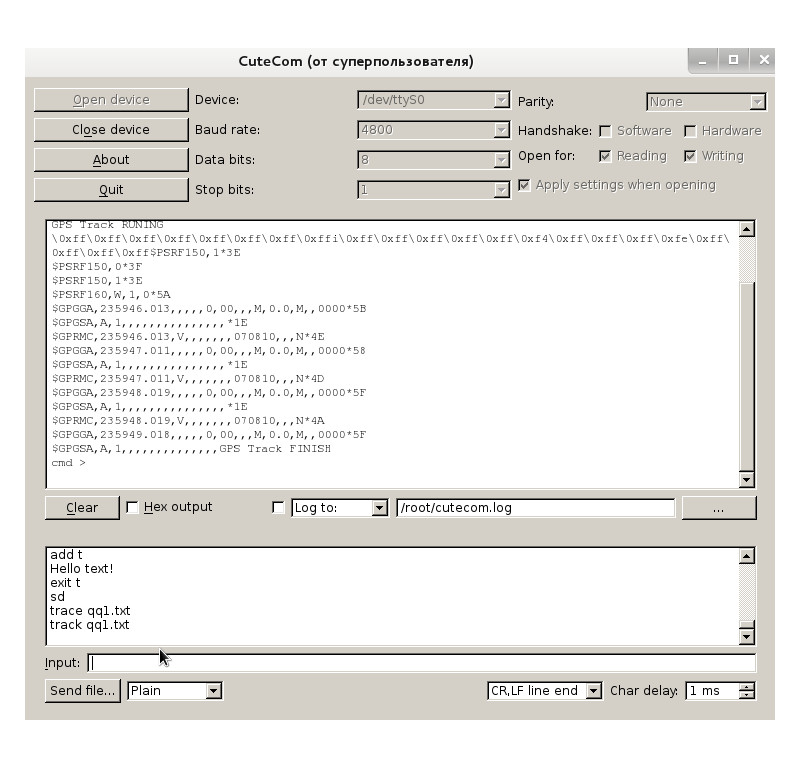800x768 pixels.
Task: Select 'Hello text!' in command history
Action: tap(82, 568)
